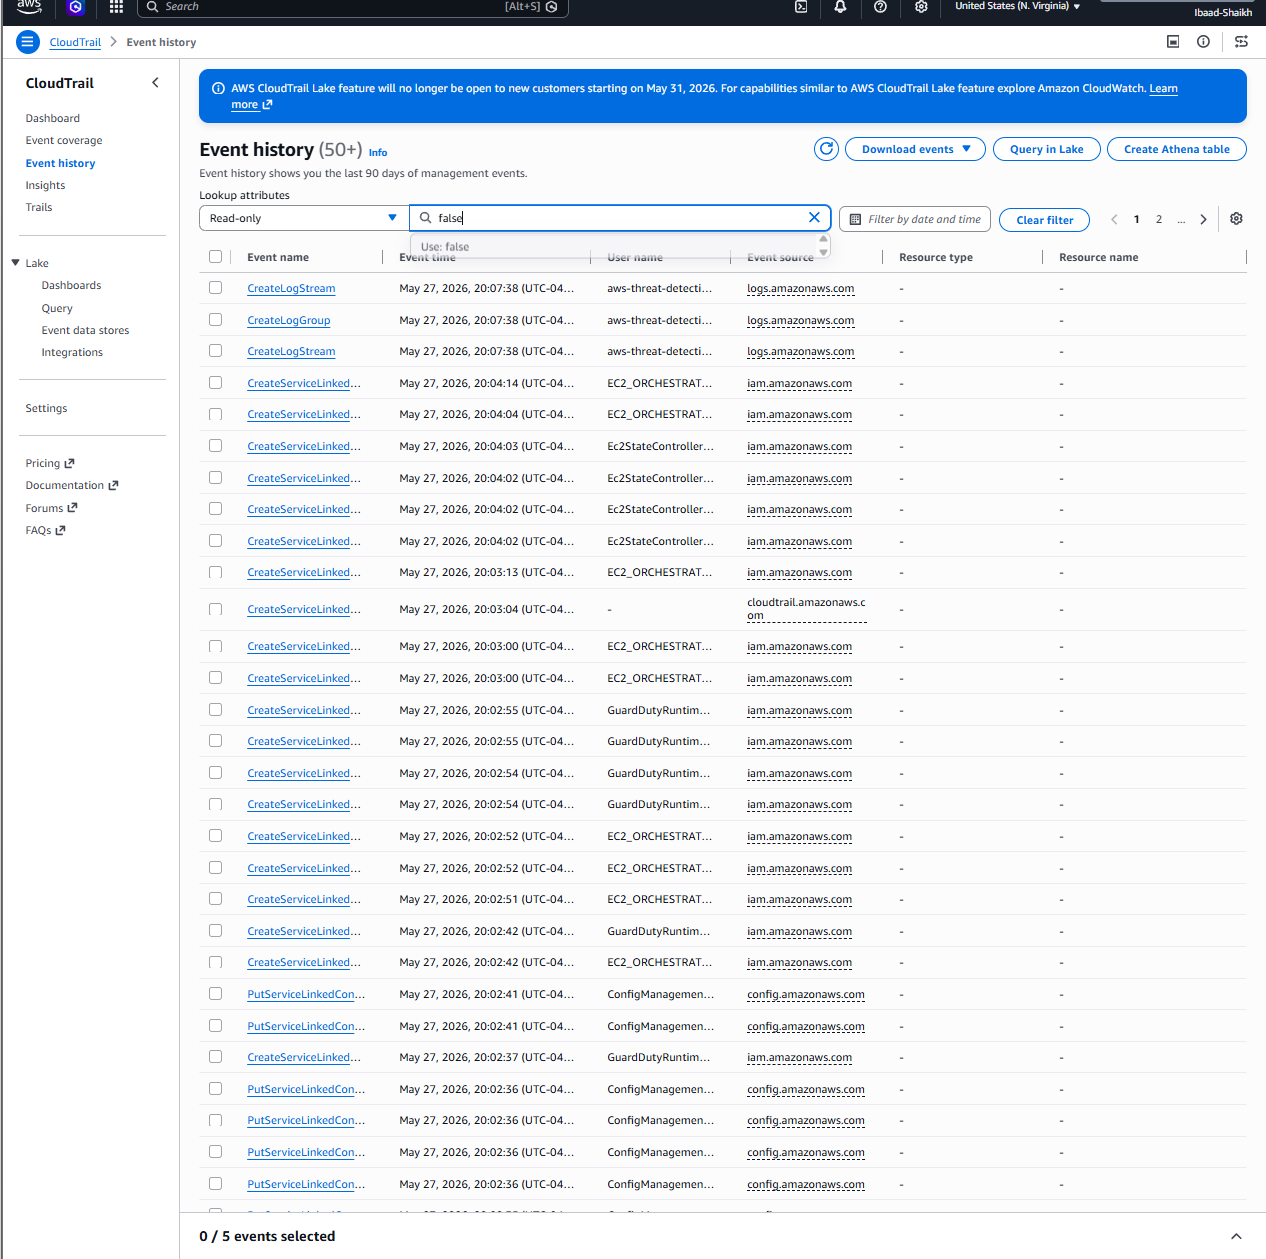Screen dimensions: 1266x1259
Task: Open Insights in the sidebar
Action: (x=45, y=185)
